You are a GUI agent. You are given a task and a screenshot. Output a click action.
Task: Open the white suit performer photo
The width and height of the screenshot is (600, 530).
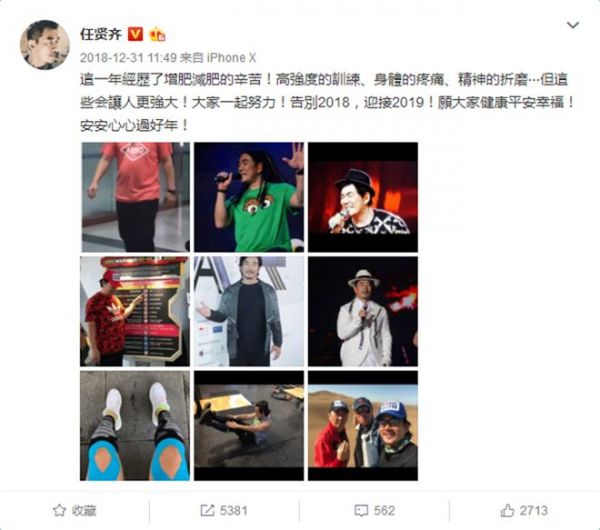pos(363,311)
